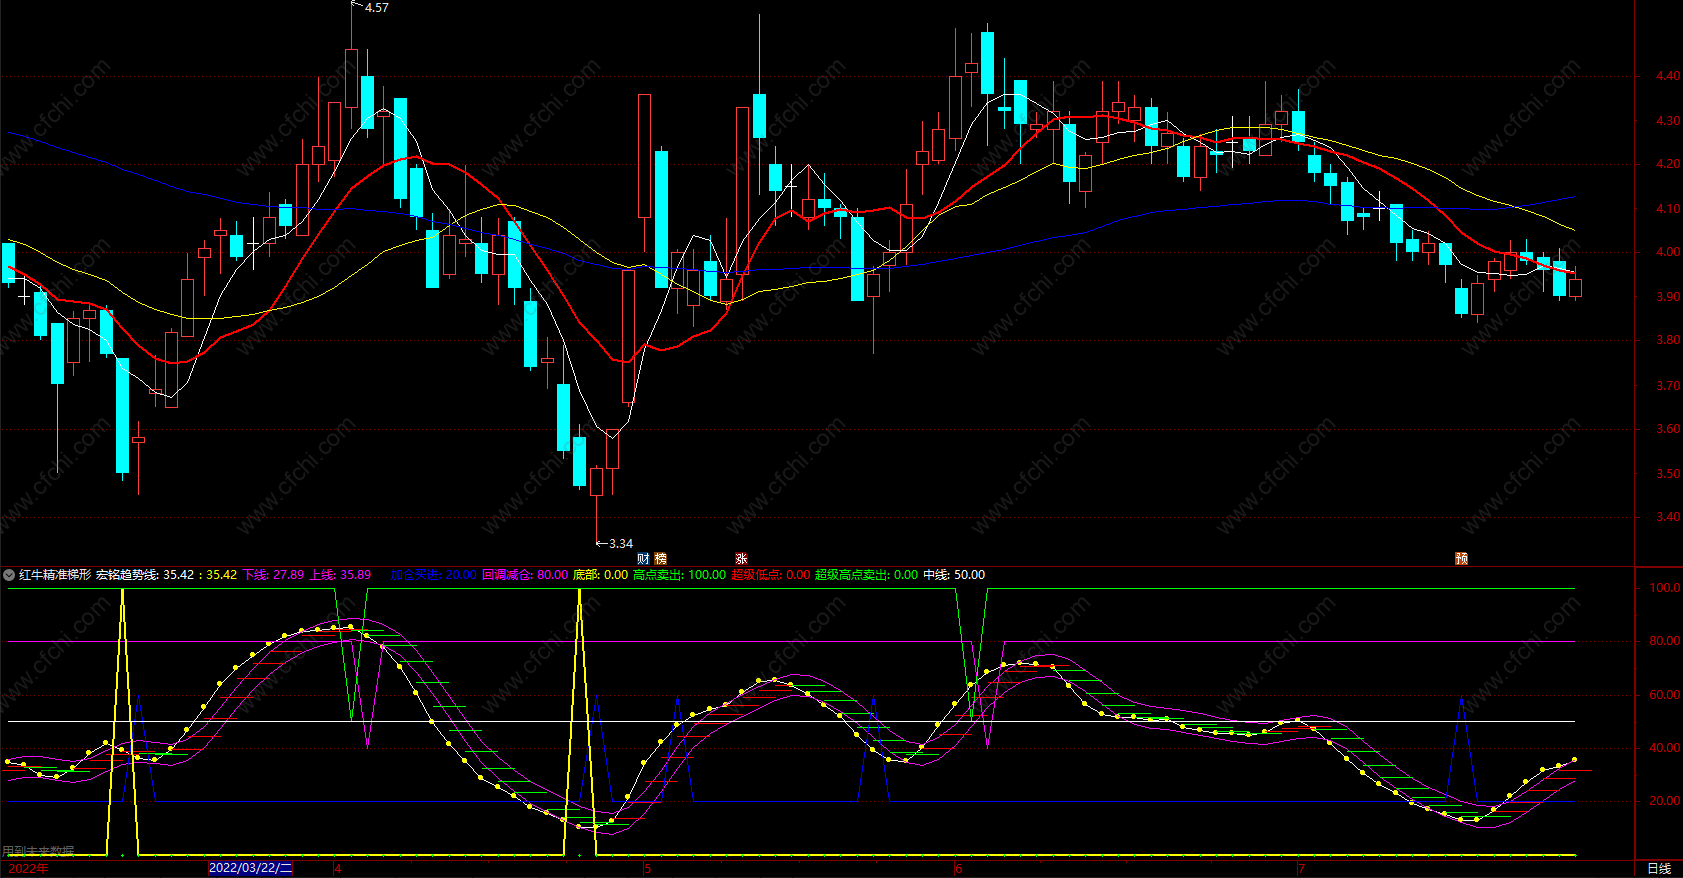Click the month 4 marker on time axis
1683x878 pixels.
pyautogui.click(x=338, y=869)
